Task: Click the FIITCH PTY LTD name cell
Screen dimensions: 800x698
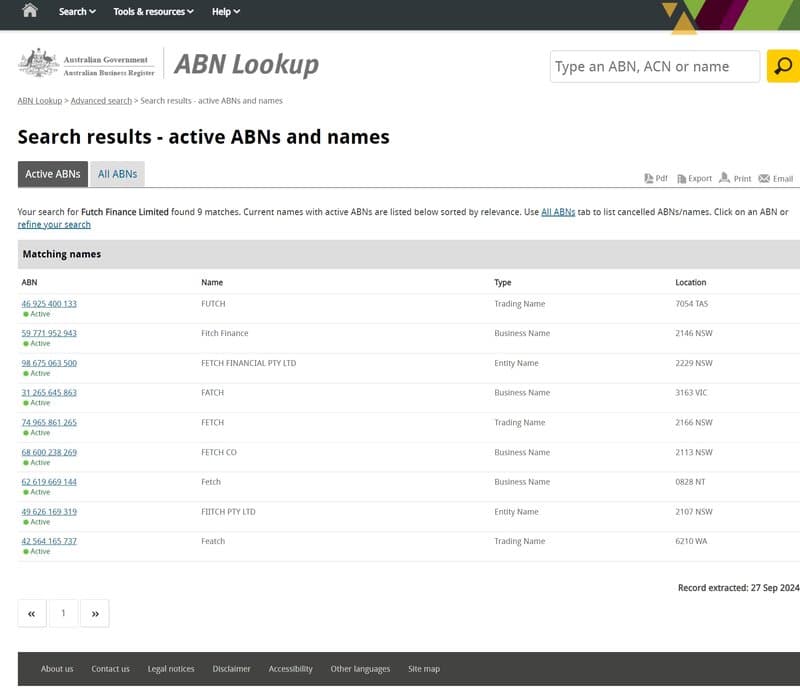Action: [x=228, y=512]
